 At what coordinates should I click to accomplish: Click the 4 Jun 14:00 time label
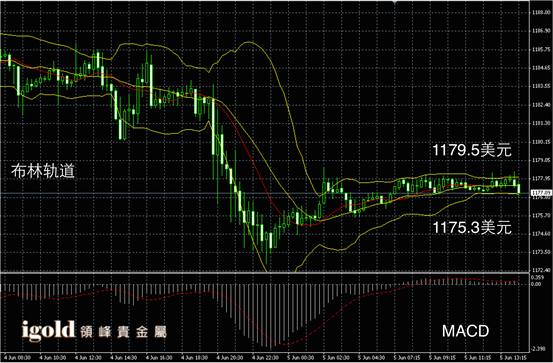tap(123, 358)
